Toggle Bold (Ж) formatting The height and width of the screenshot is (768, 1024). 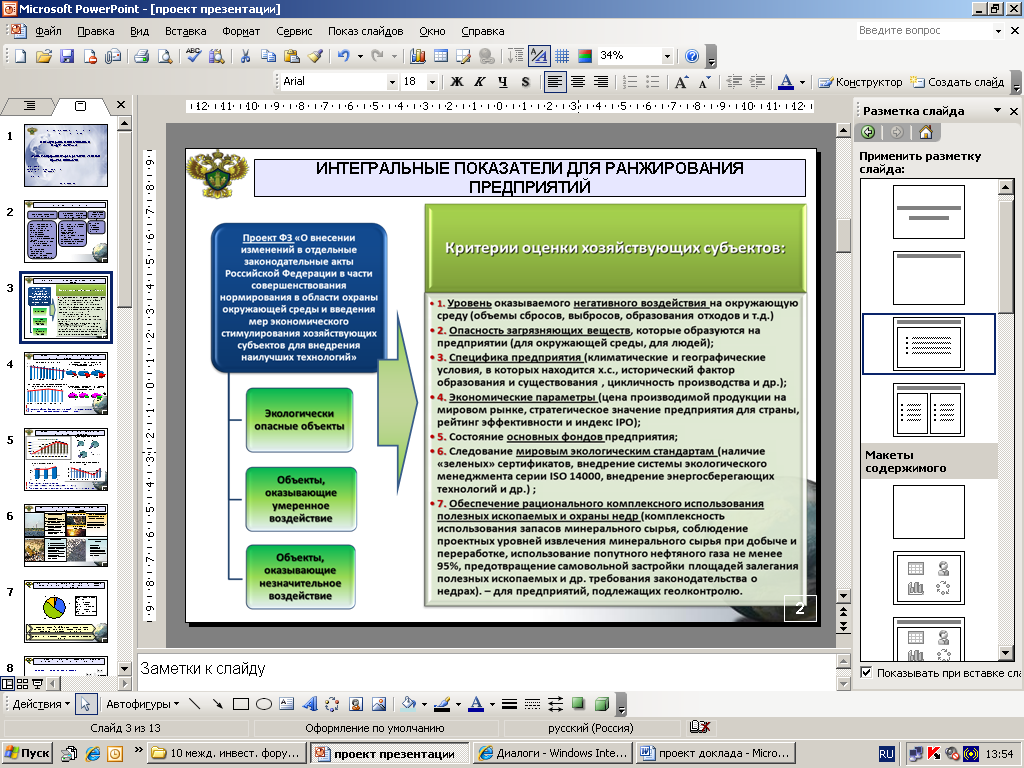(x=456, y=82)
